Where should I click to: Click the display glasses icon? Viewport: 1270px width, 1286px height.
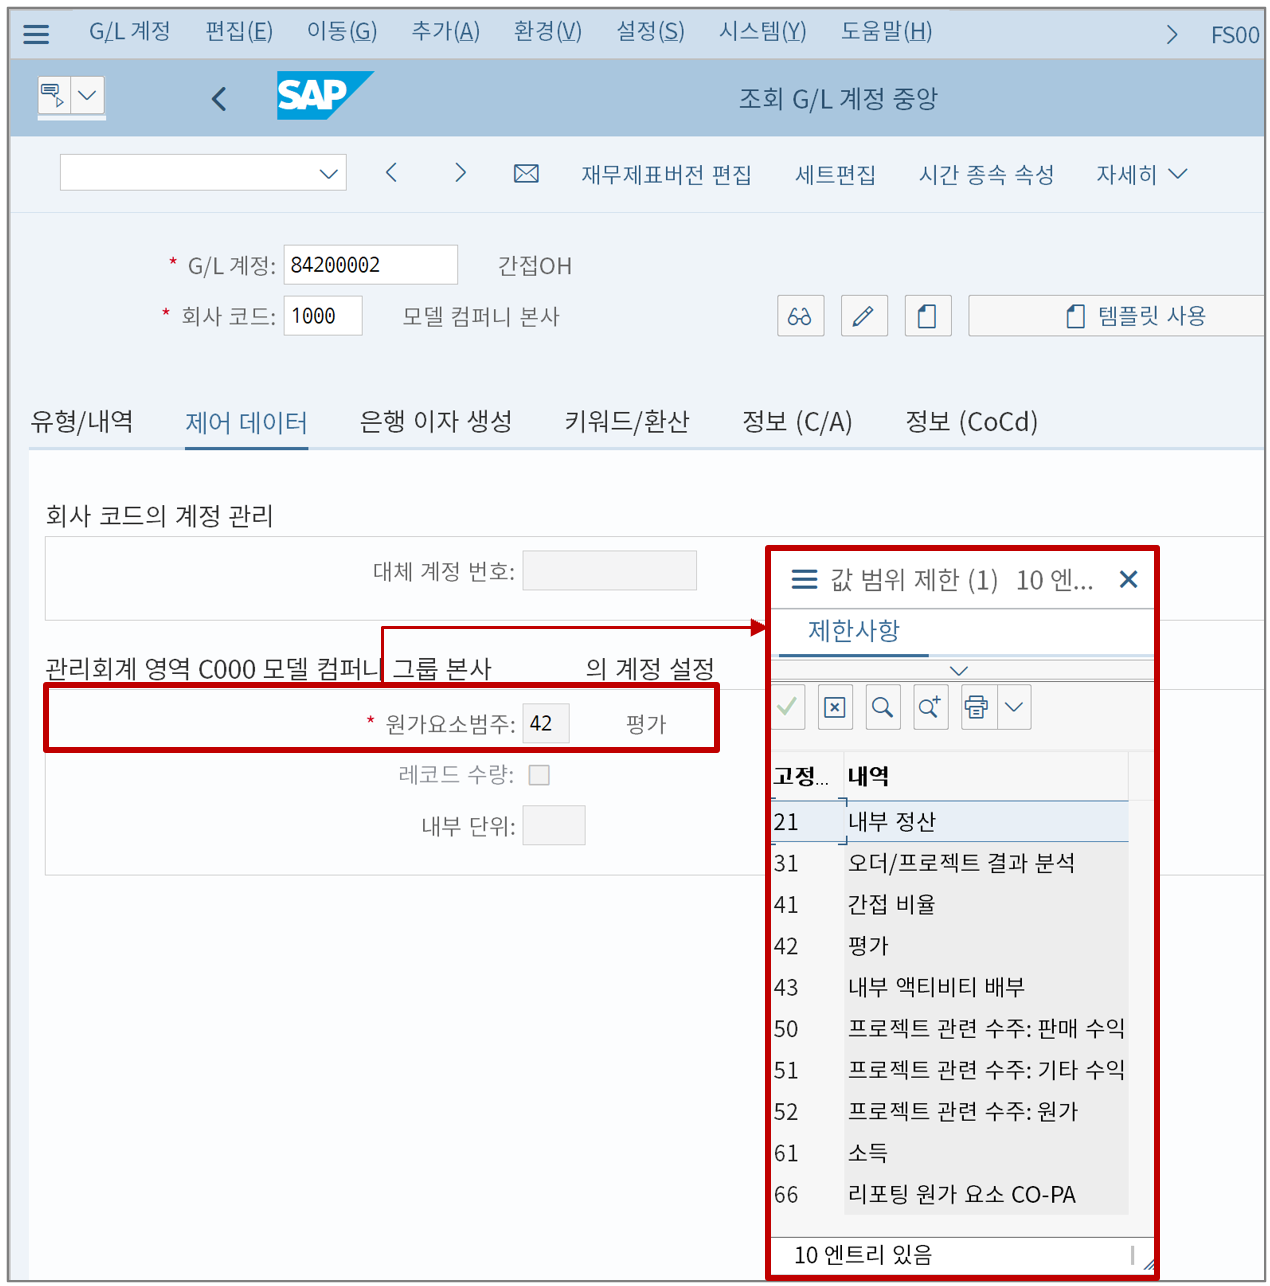tap(800, 317)
